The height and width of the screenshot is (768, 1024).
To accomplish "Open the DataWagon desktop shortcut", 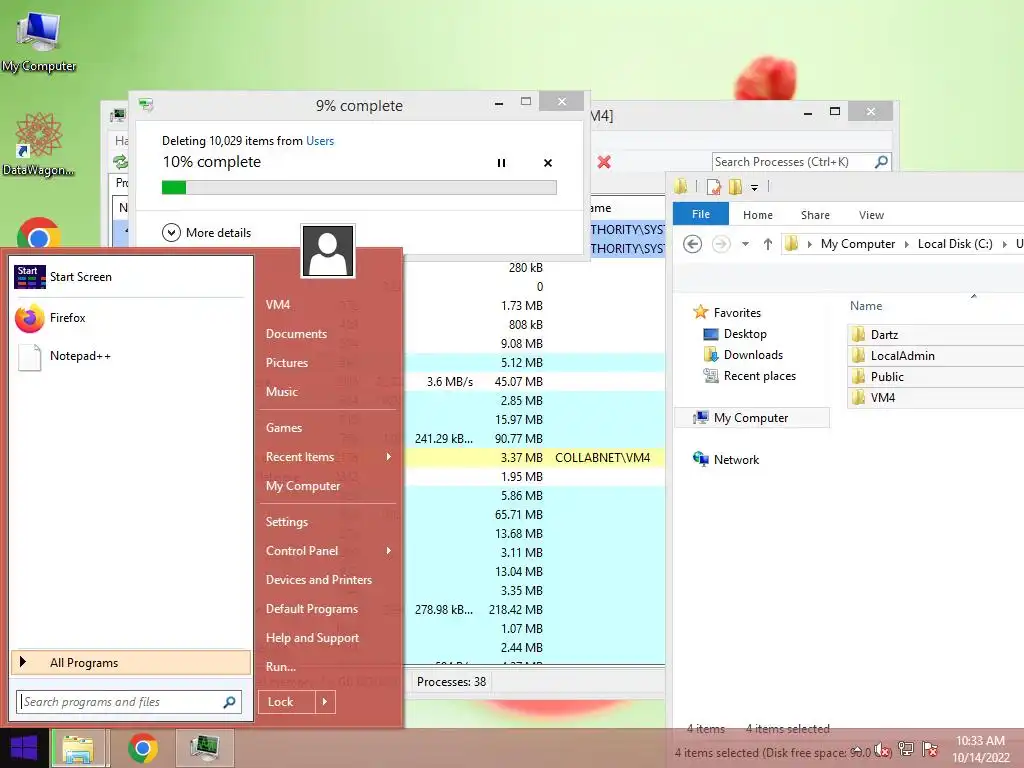I will (x=38, y=144).
